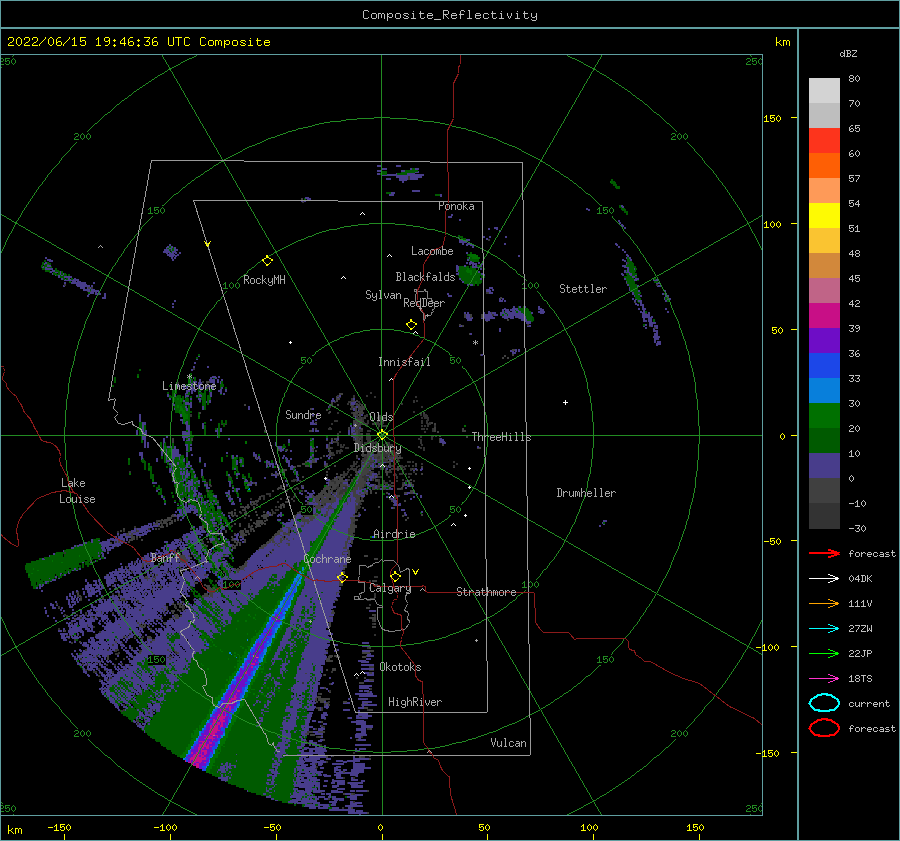Click the 'Airdrie' city label
This screenshot has width=900, height=841.
click(394, 534)
